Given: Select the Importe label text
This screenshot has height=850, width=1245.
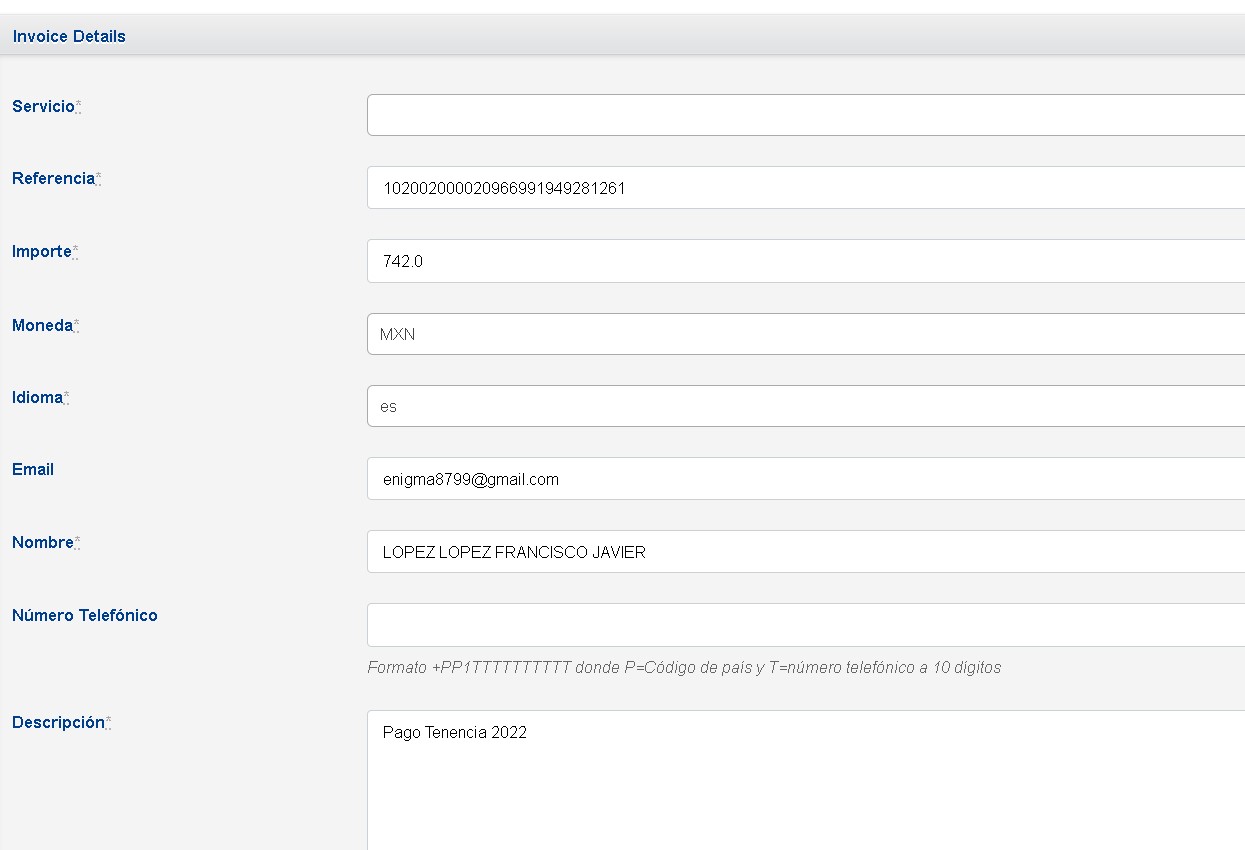Looking at the screenshot, I should pos(41,252).
